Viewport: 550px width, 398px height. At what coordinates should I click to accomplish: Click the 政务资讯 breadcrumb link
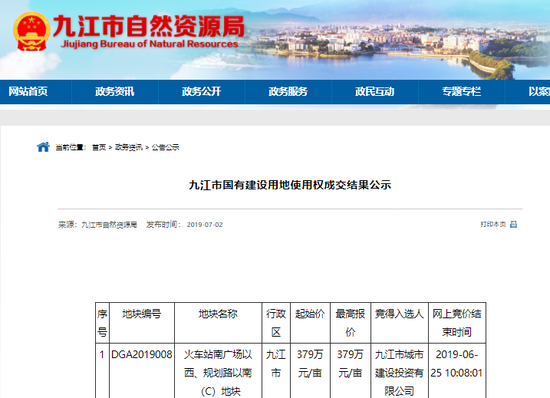(129, 147)
